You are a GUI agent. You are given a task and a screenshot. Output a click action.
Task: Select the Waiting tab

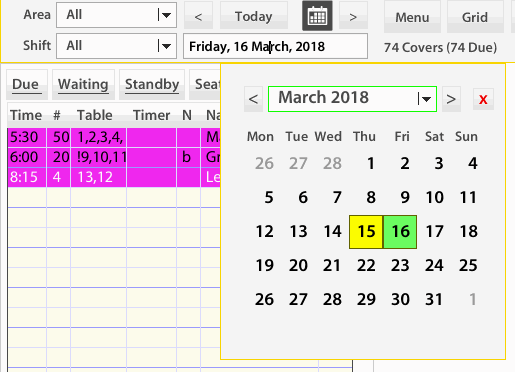pos(83,84)
